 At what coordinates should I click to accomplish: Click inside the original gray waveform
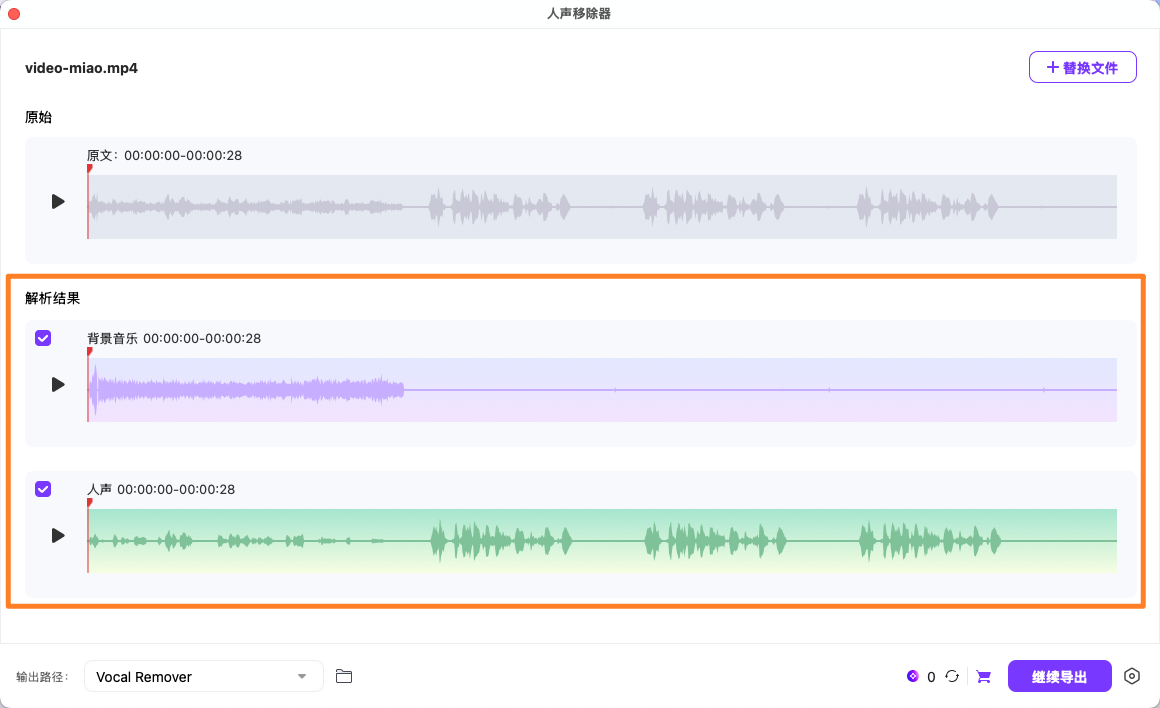coord(600,207)
